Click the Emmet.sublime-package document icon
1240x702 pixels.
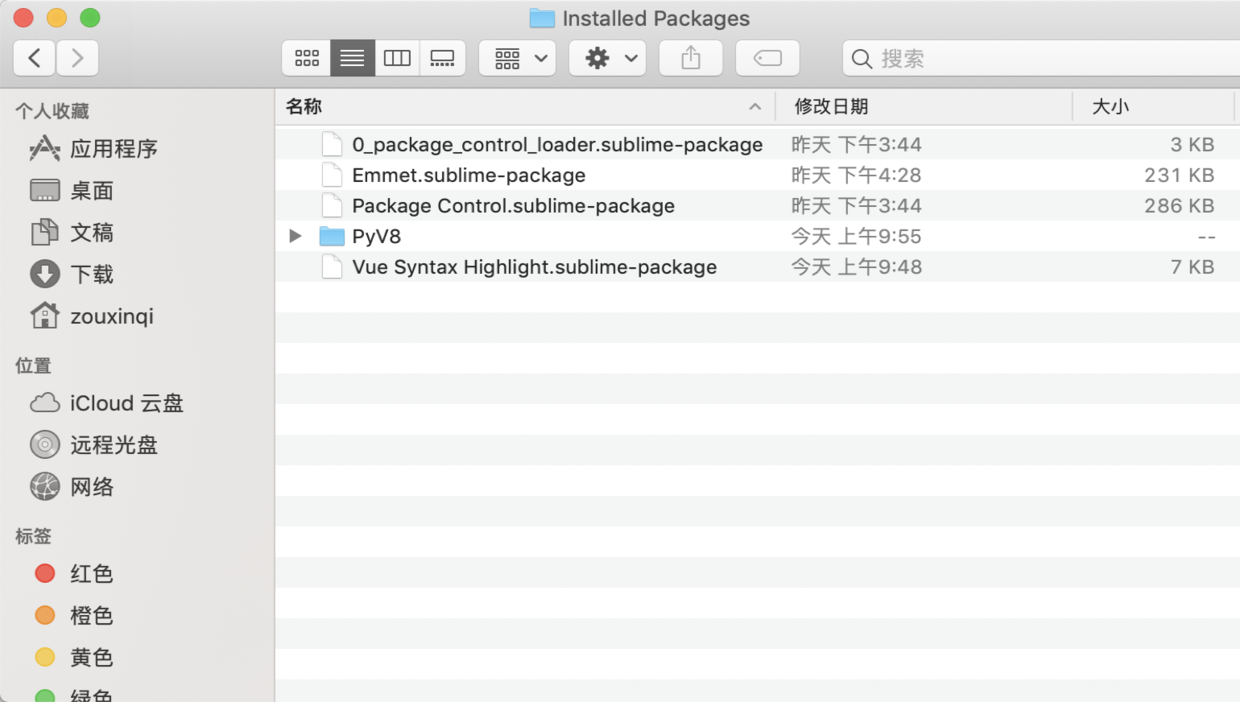point(332,175)
